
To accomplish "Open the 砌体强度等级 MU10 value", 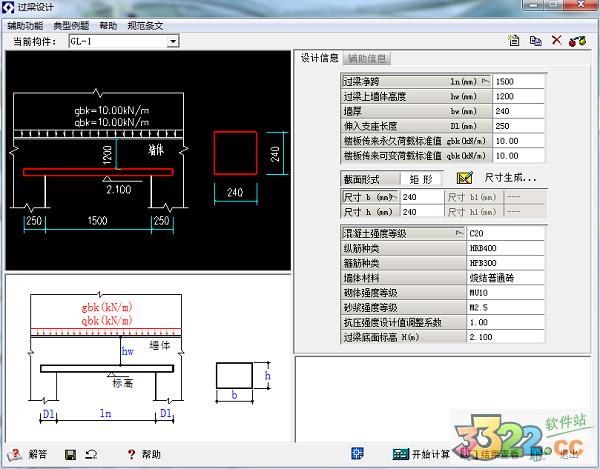I will [x=505, y=293].
